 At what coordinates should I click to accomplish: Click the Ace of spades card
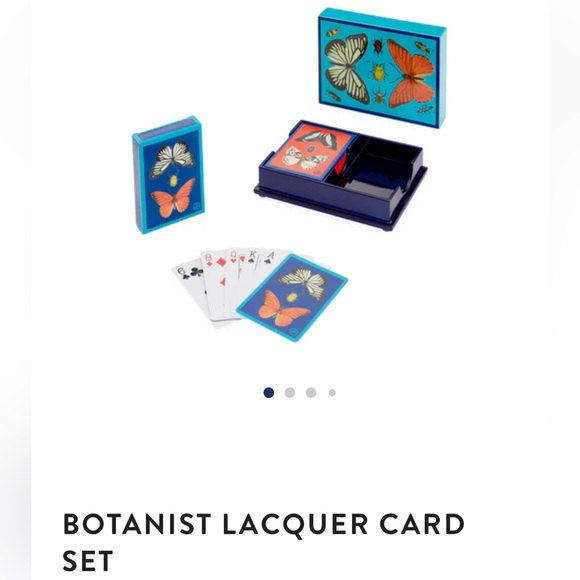[x=273, y=257]
